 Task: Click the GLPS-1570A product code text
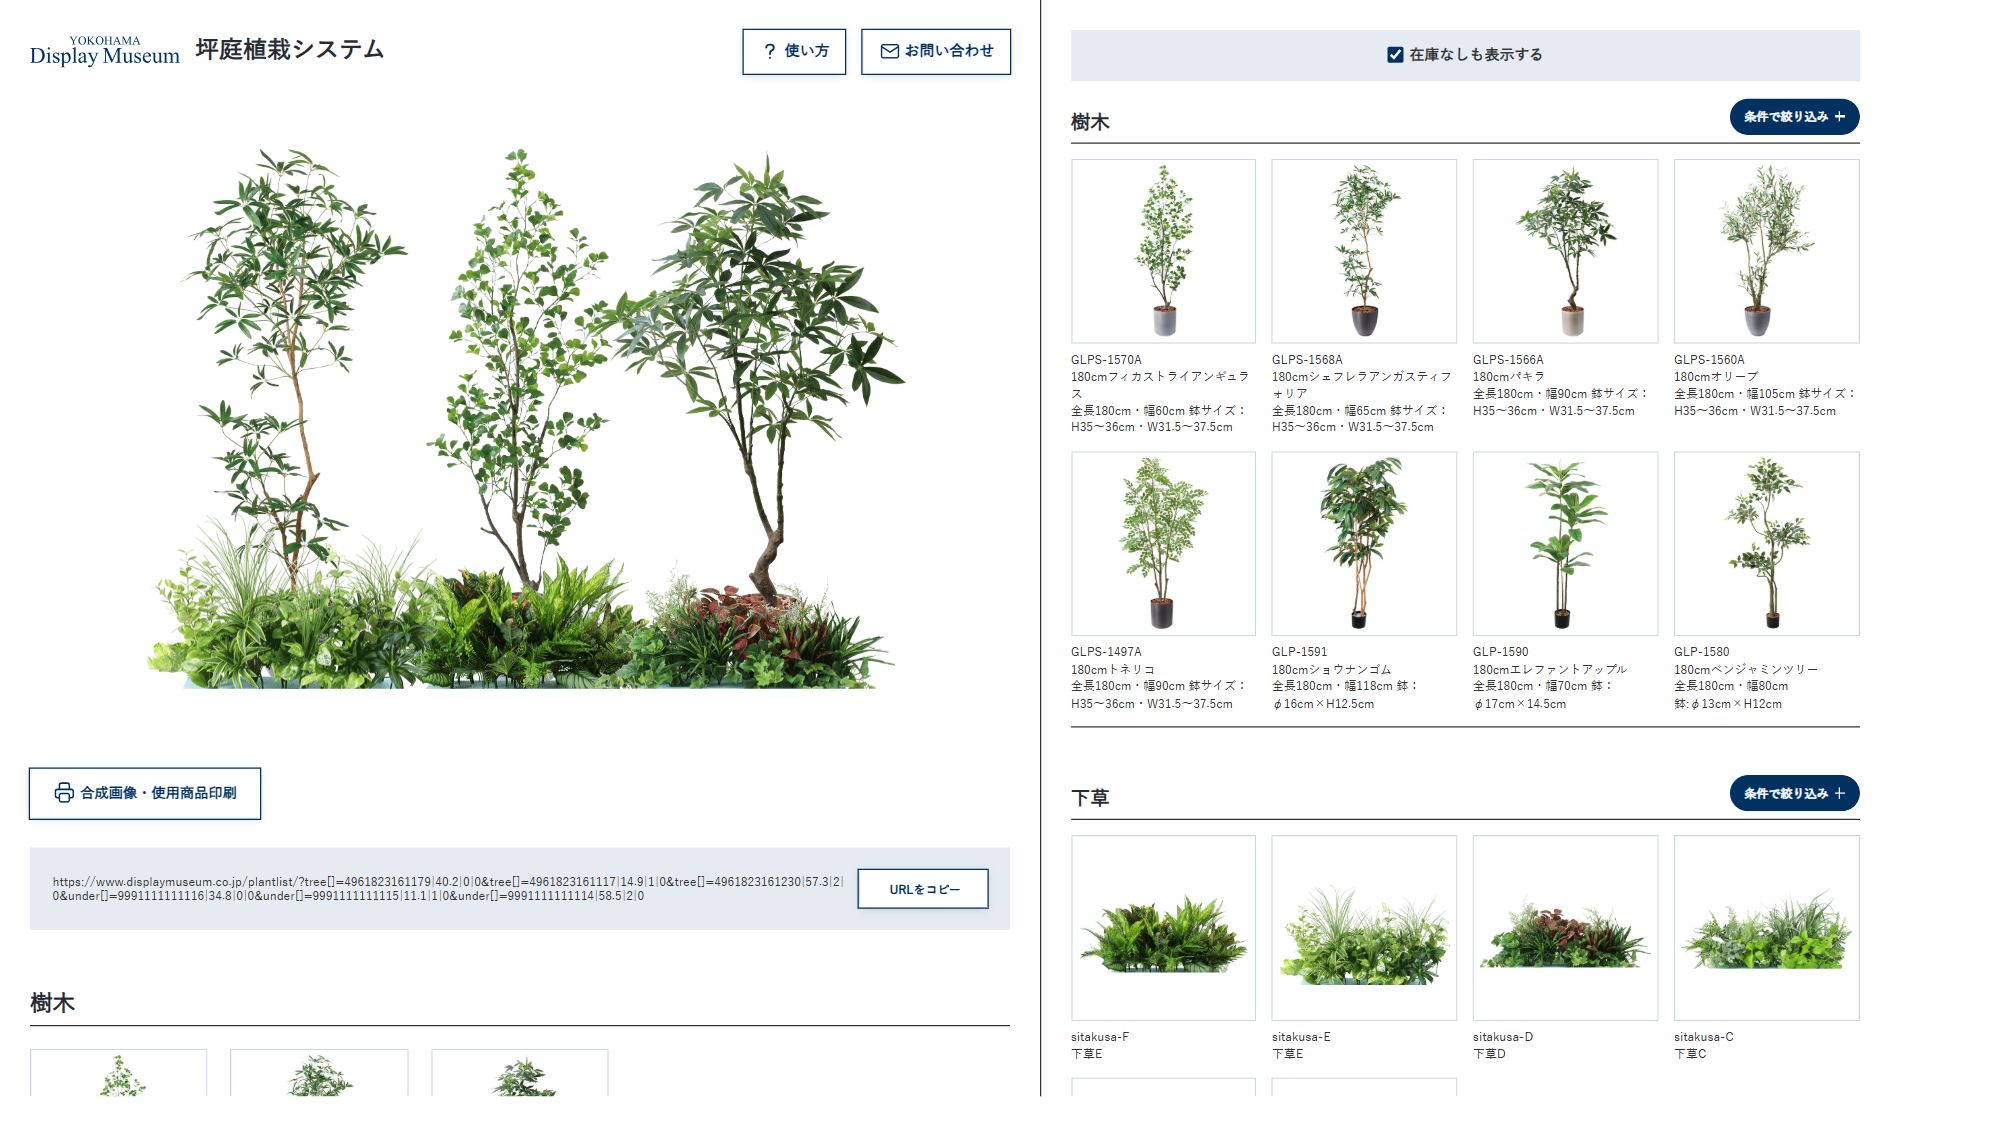[x=1106, y=360]
